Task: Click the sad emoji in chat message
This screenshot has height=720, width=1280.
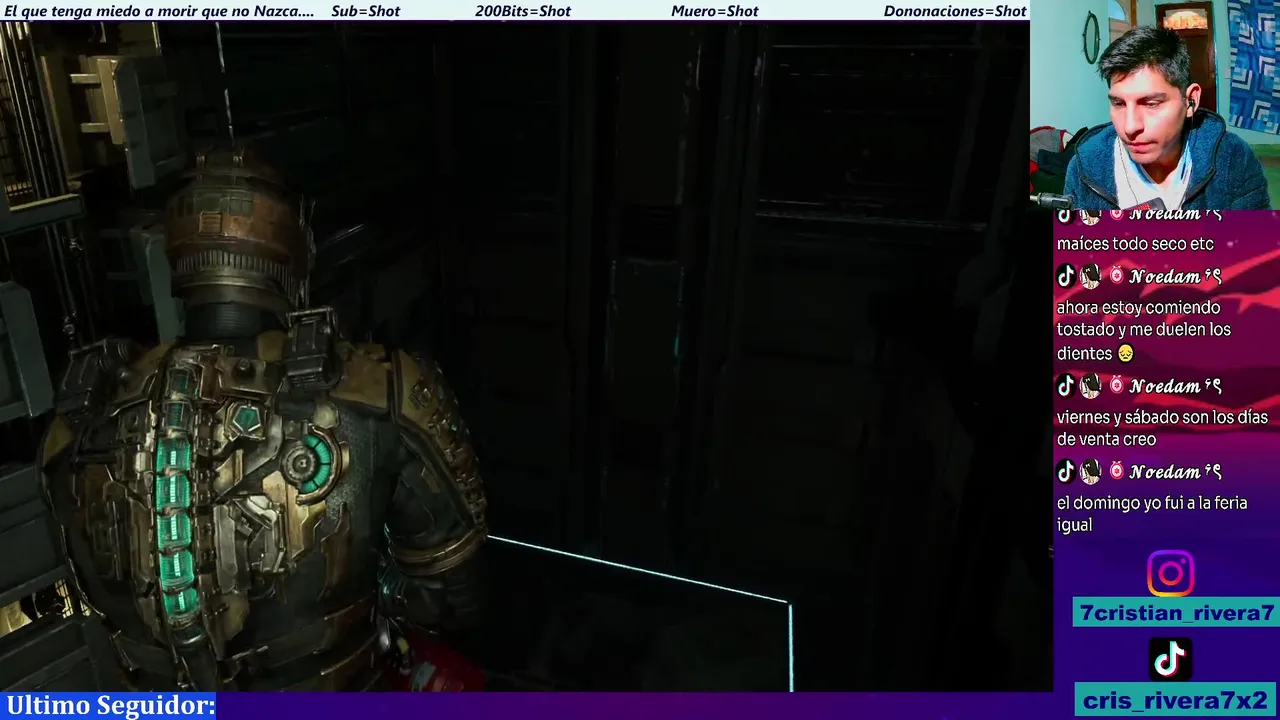Action: 1126,353
